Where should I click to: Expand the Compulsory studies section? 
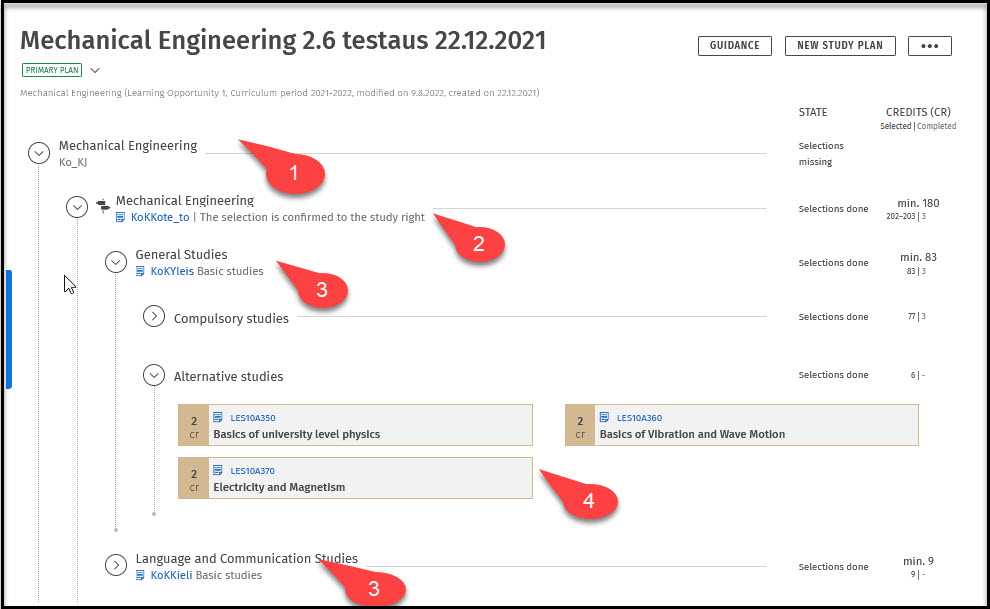pos(153,317)
